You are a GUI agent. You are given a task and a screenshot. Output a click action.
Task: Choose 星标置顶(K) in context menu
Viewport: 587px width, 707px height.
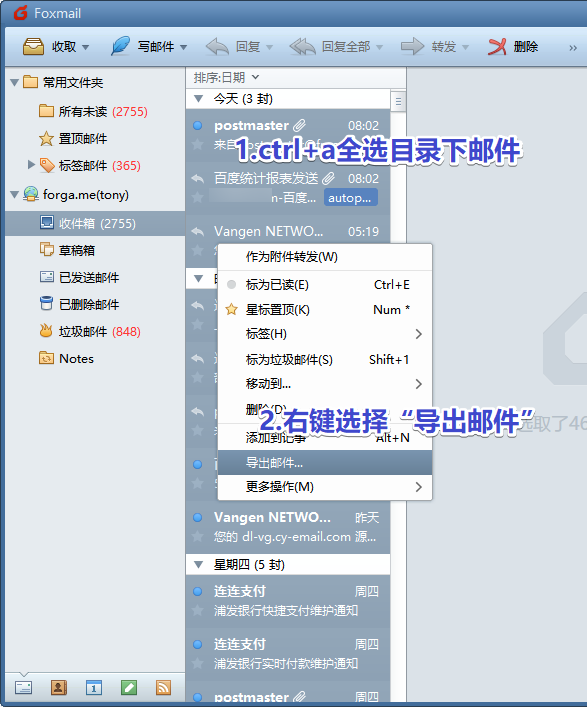coord(325,310)
